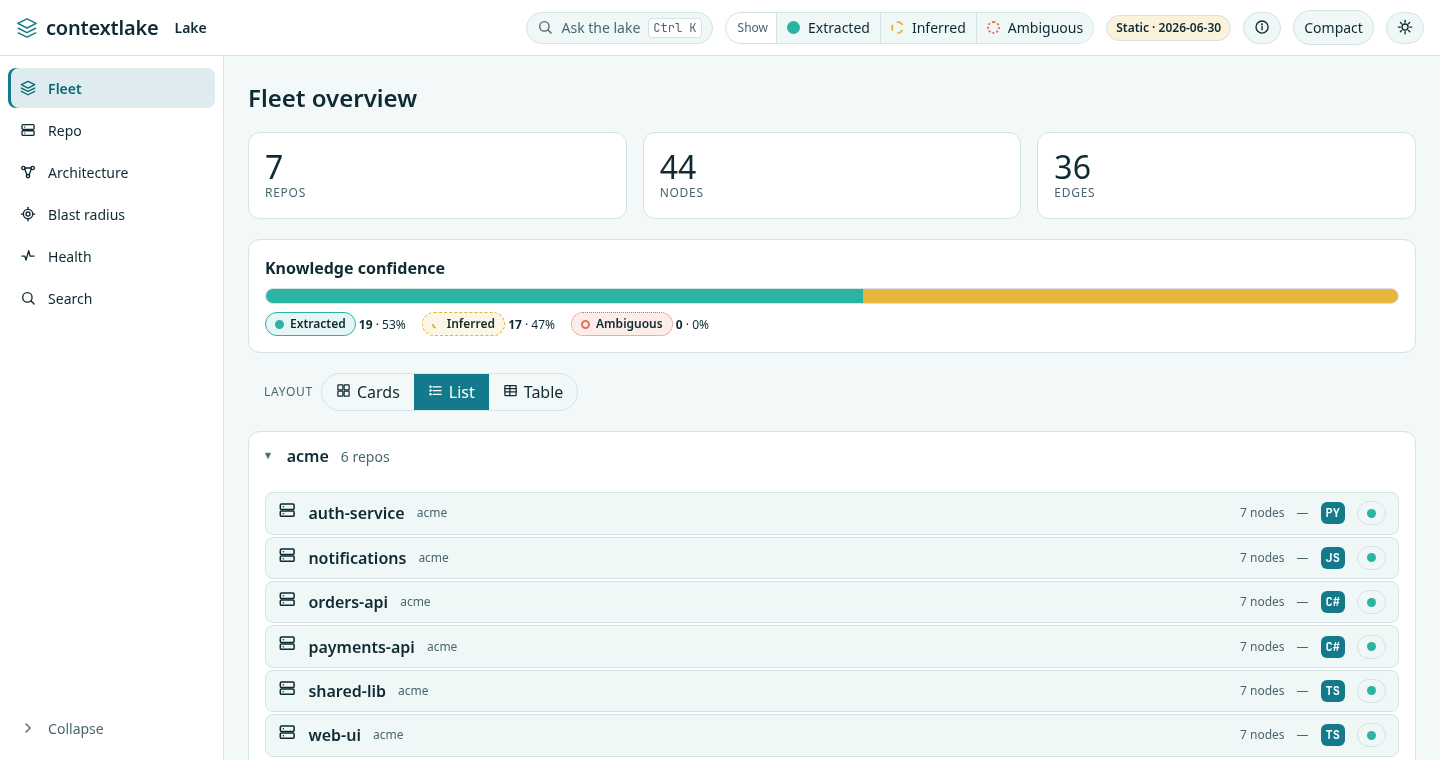
Task: Click the contextlake logo icon
Action: pos(27,28)
